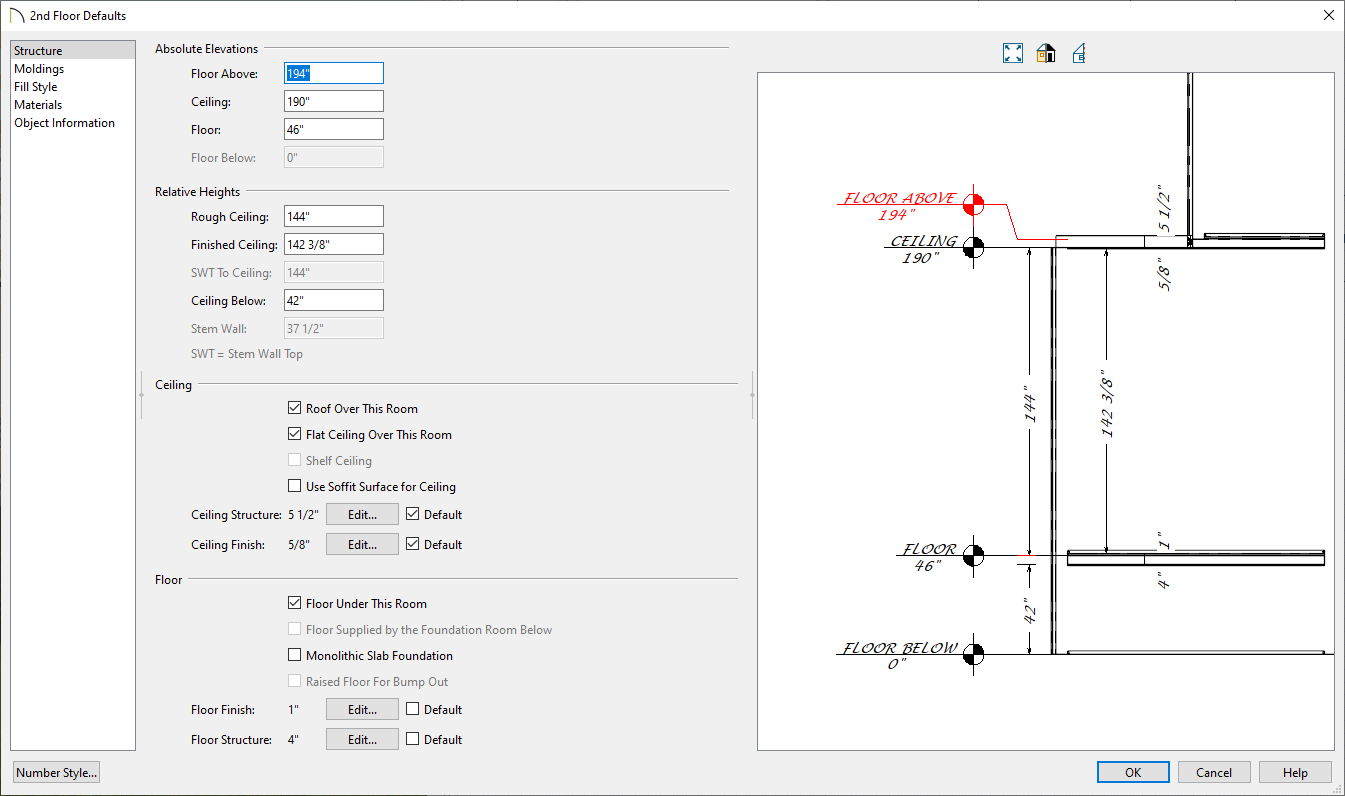Edit the Ceiling Structure settings
The image size is (1345, 796).
[362, 515]
